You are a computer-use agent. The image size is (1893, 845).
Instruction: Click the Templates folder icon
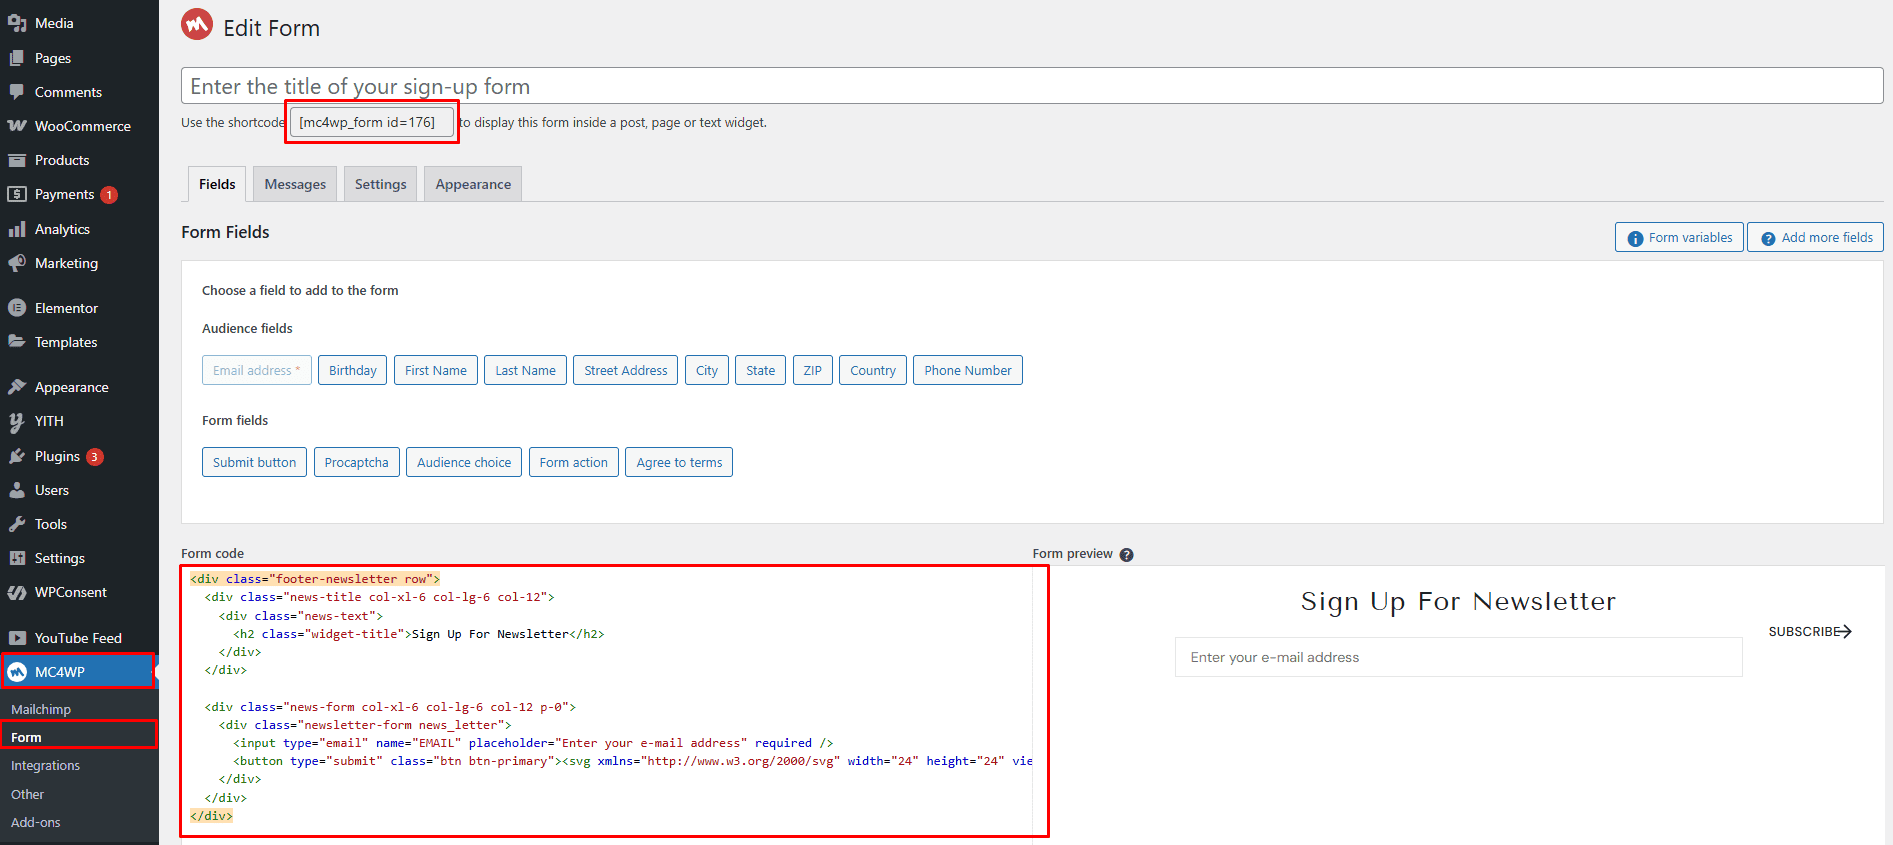pyautogui.click(x=17, y=342)
